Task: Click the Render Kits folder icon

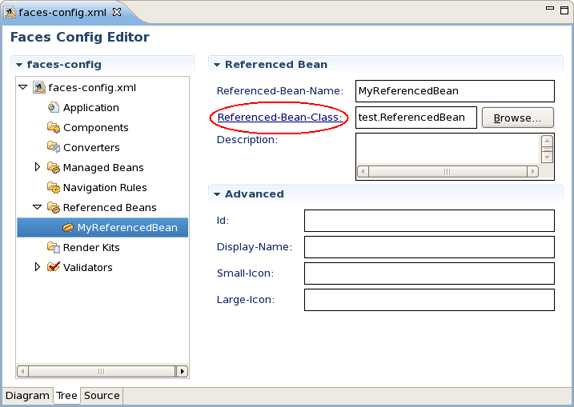Action: tap(53, 247)
